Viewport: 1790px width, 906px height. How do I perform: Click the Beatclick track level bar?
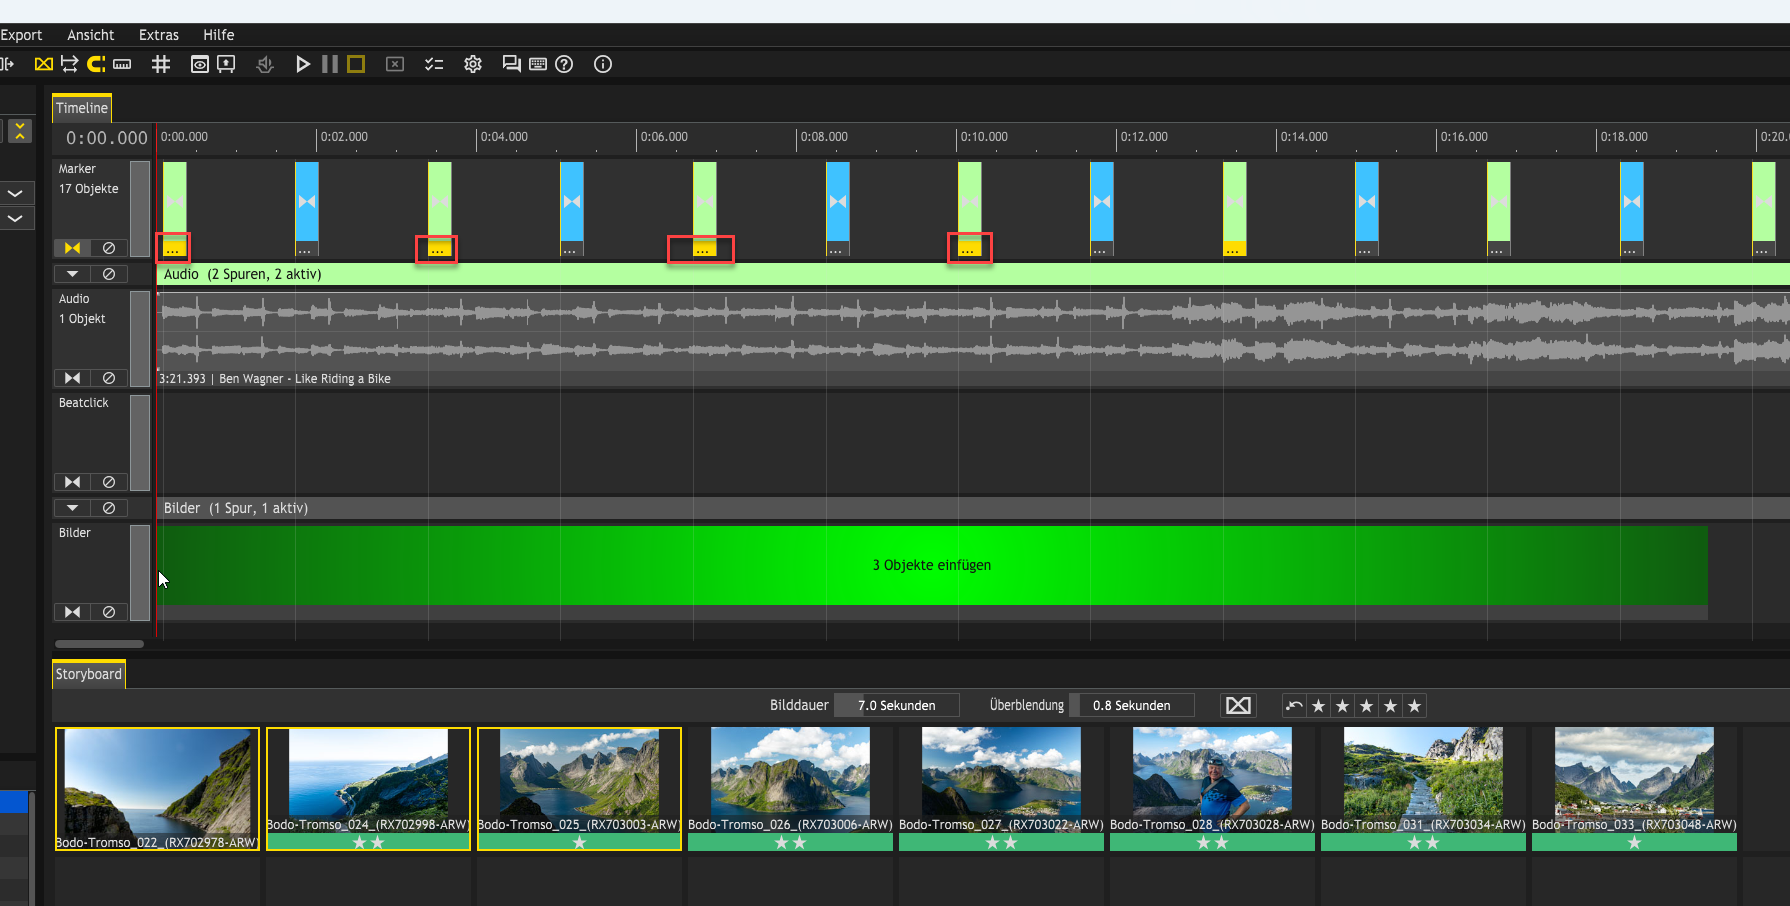coord(140,443)
